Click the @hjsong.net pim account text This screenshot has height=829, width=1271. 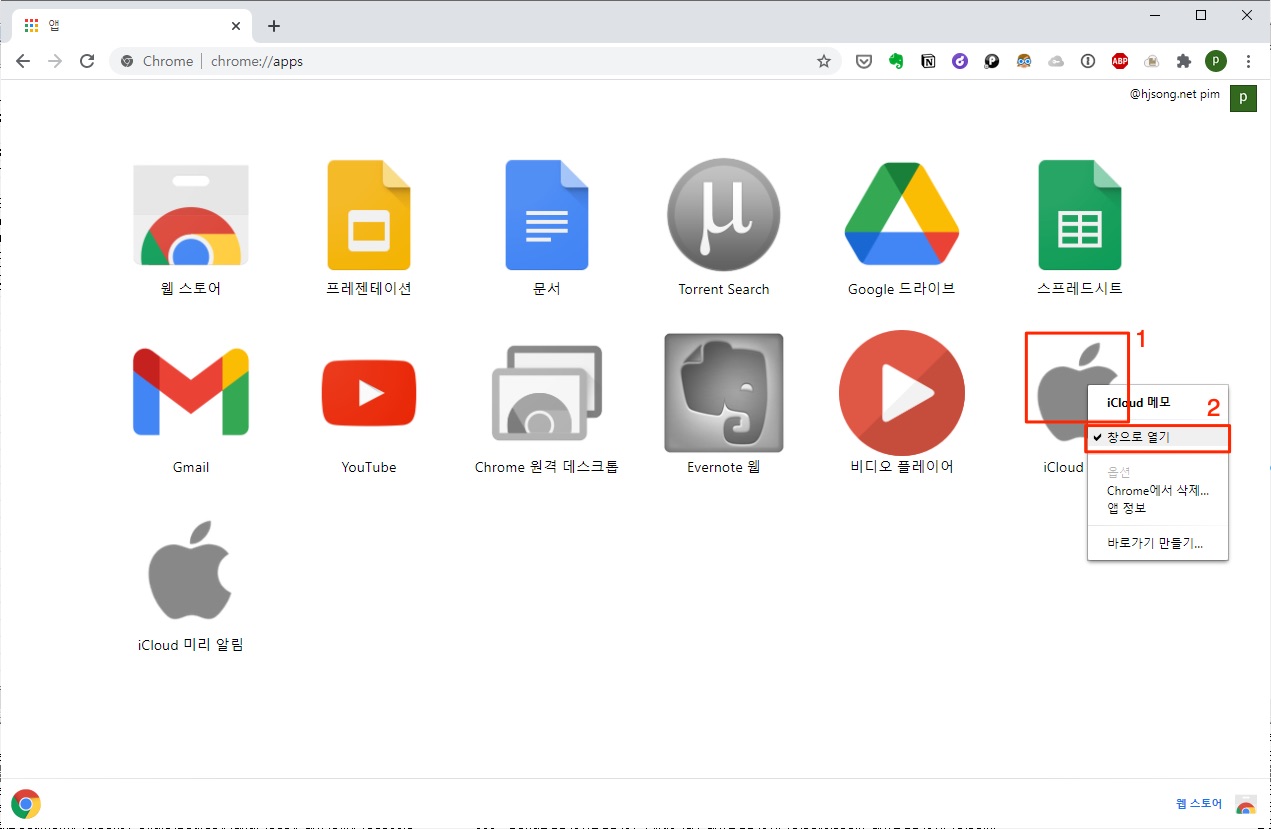tap(1175, 94)
